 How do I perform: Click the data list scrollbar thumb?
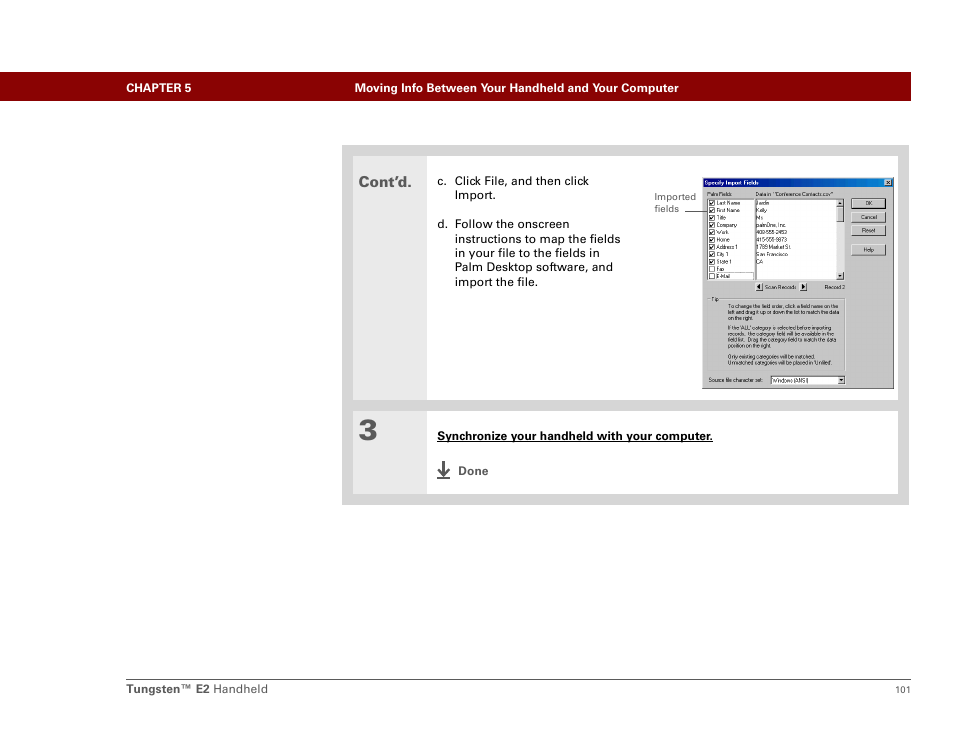tap(840, 215)
